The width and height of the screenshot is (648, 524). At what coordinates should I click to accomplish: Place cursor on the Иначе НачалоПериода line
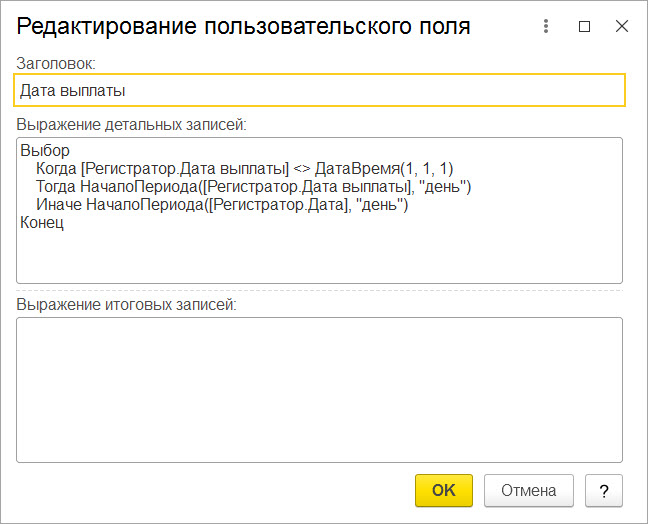[x=222, y=205]
